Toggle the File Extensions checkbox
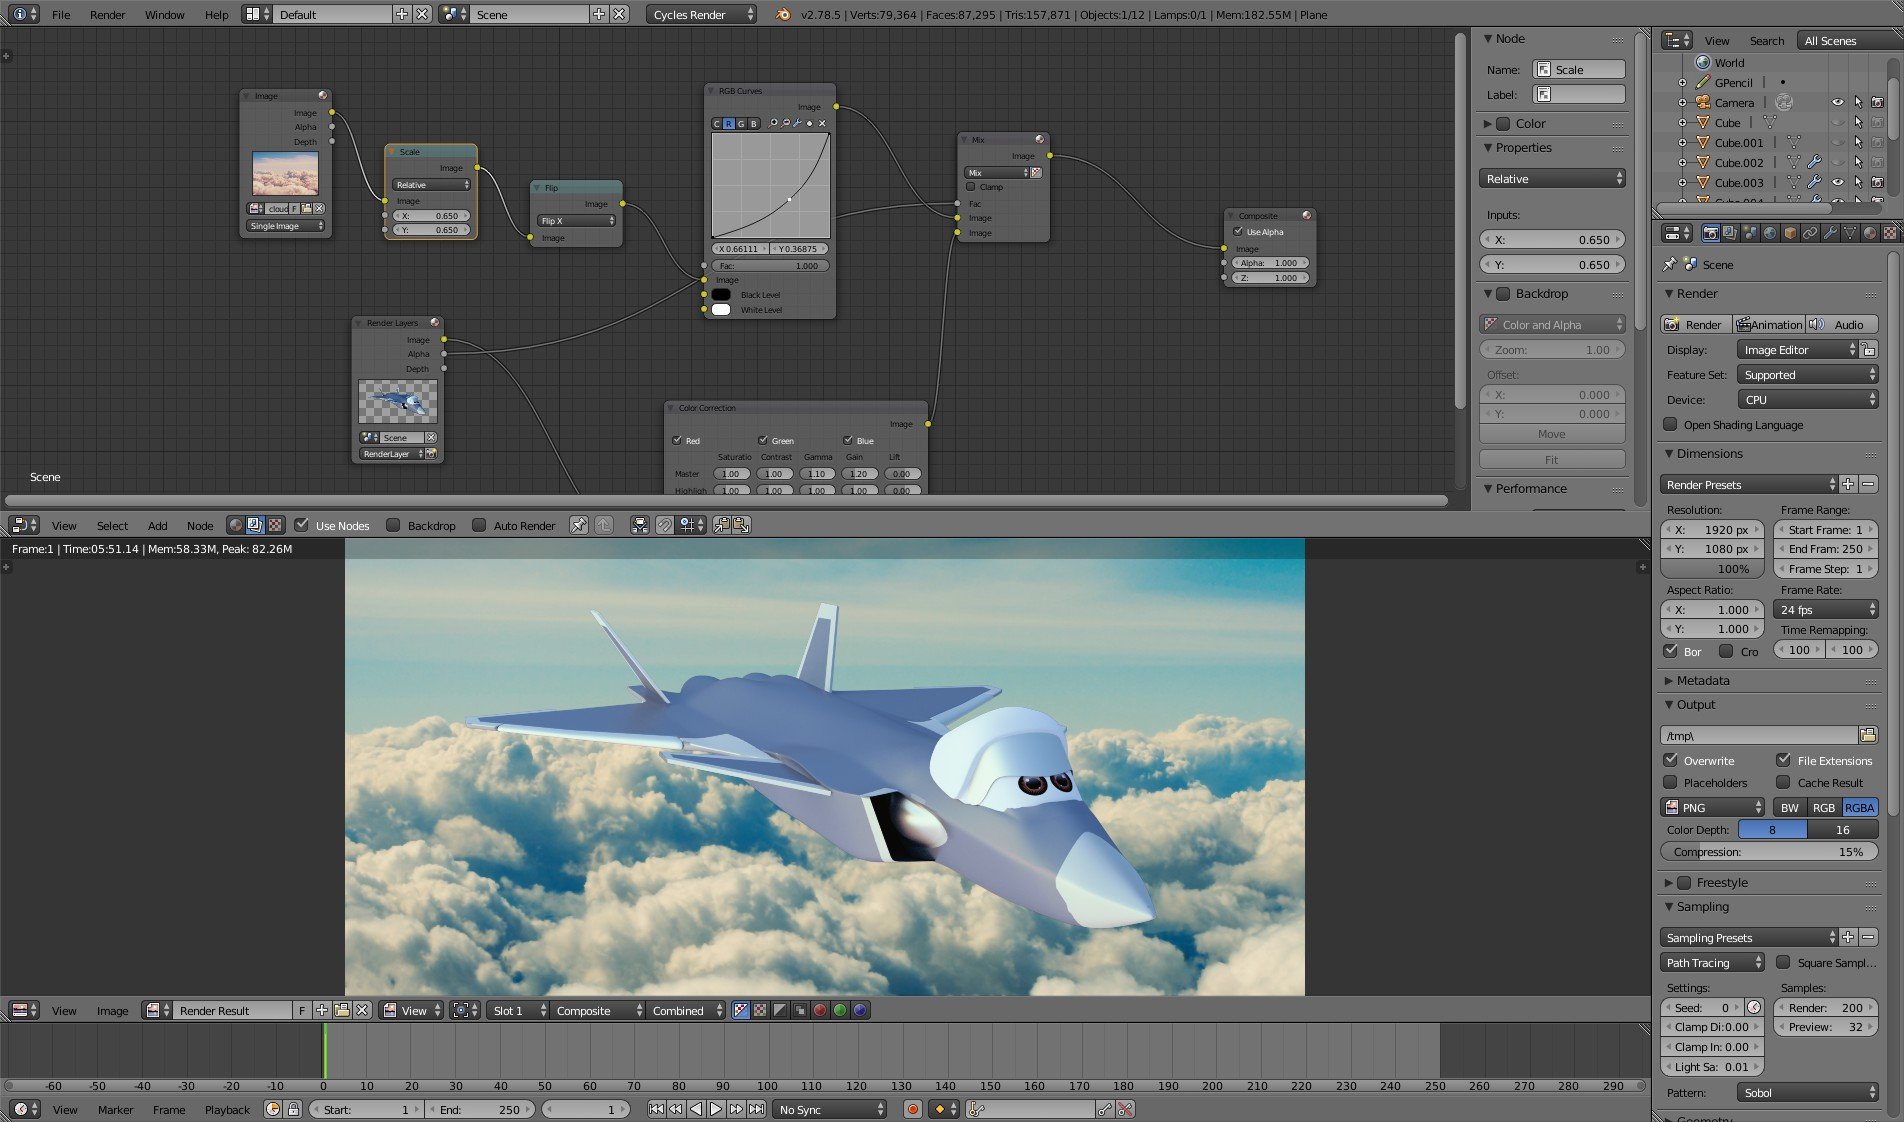 click(x=1783, y=760)
